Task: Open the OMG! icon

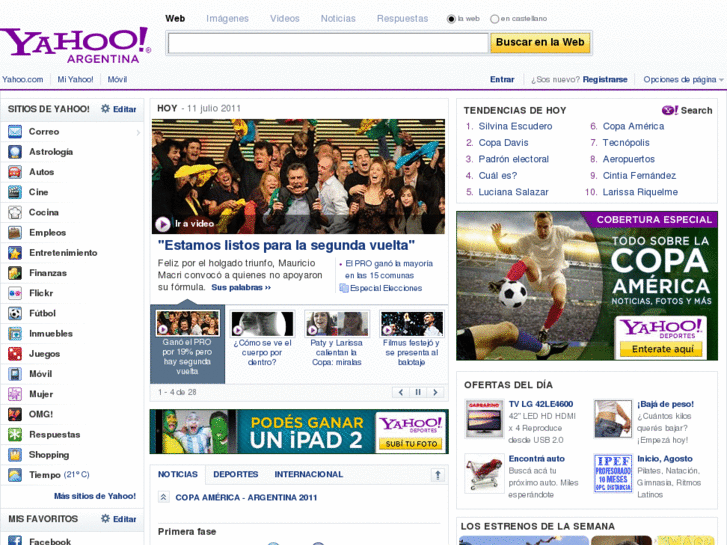Action: [x=15, y=414]
